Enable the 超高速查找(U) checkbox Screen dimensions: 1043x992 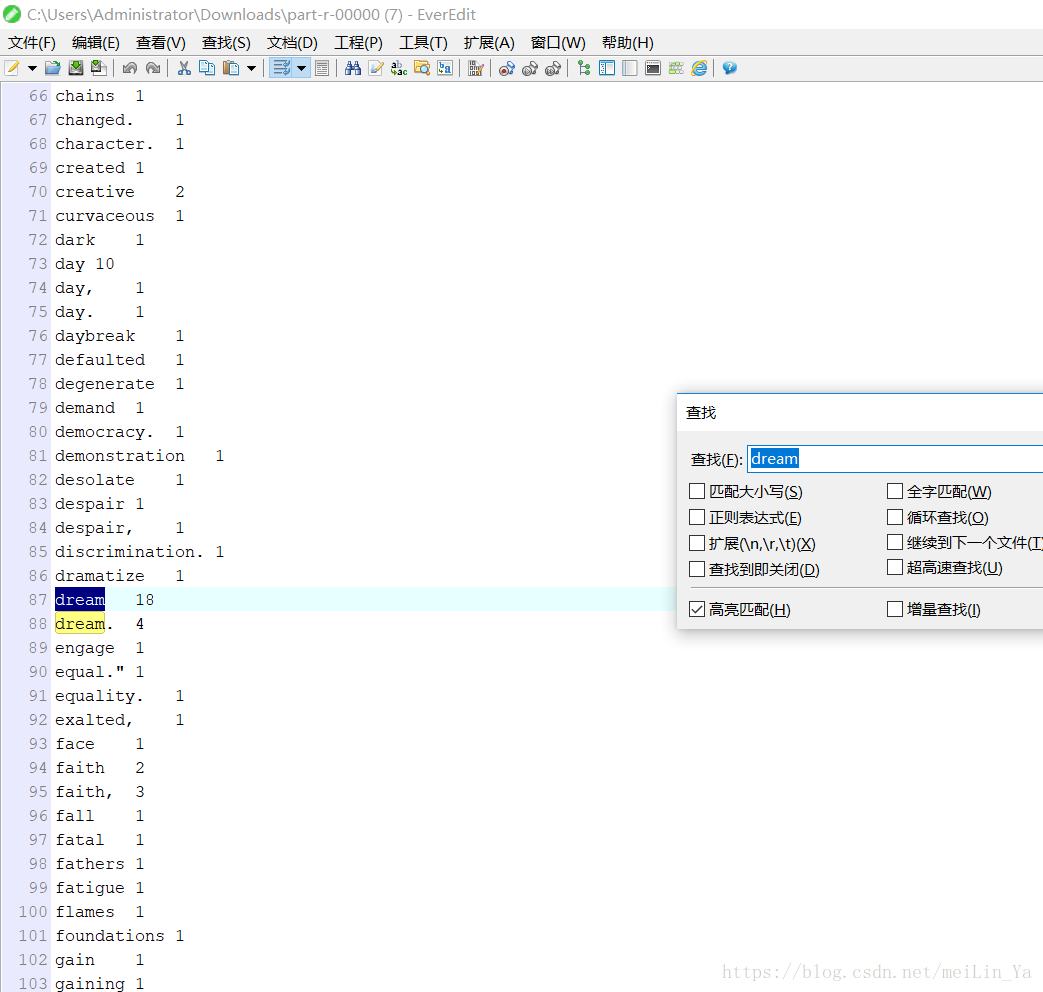895,568
